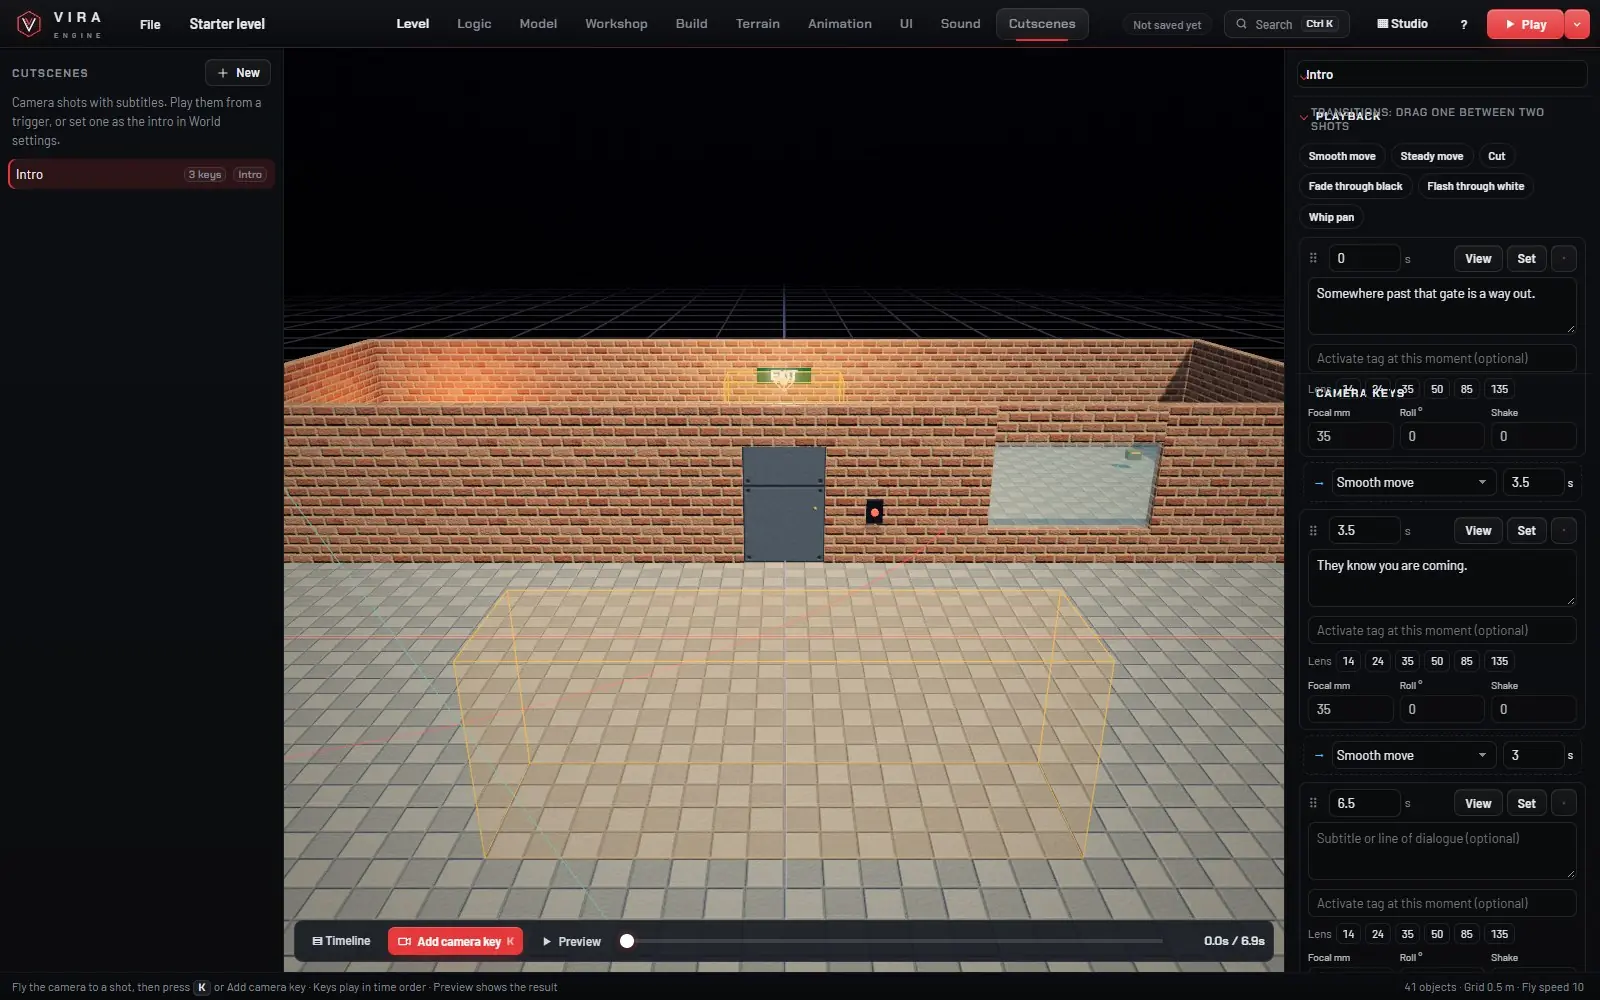Viewport: 1600px width, 1000px height.
Task: Switch to the Logic tab
Action: [474, 24]
